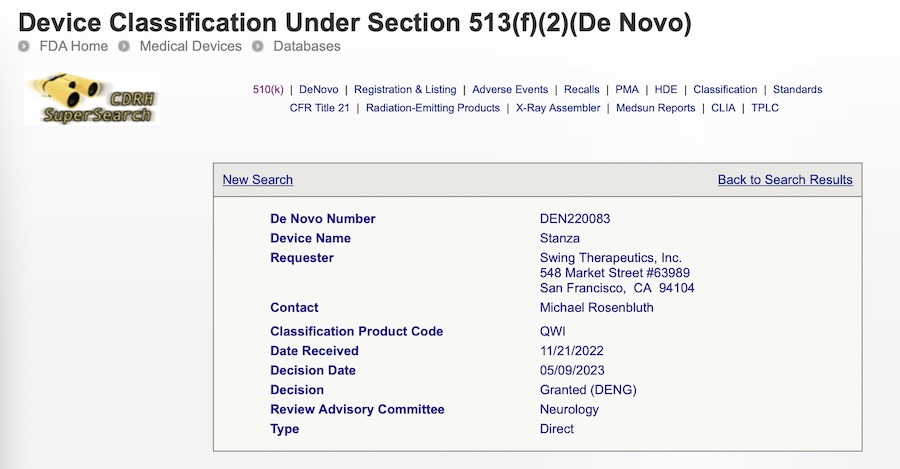The height and width of the screenshot is (469, 900).
Task: Go to the Standards database
Action: pos(797,89)
